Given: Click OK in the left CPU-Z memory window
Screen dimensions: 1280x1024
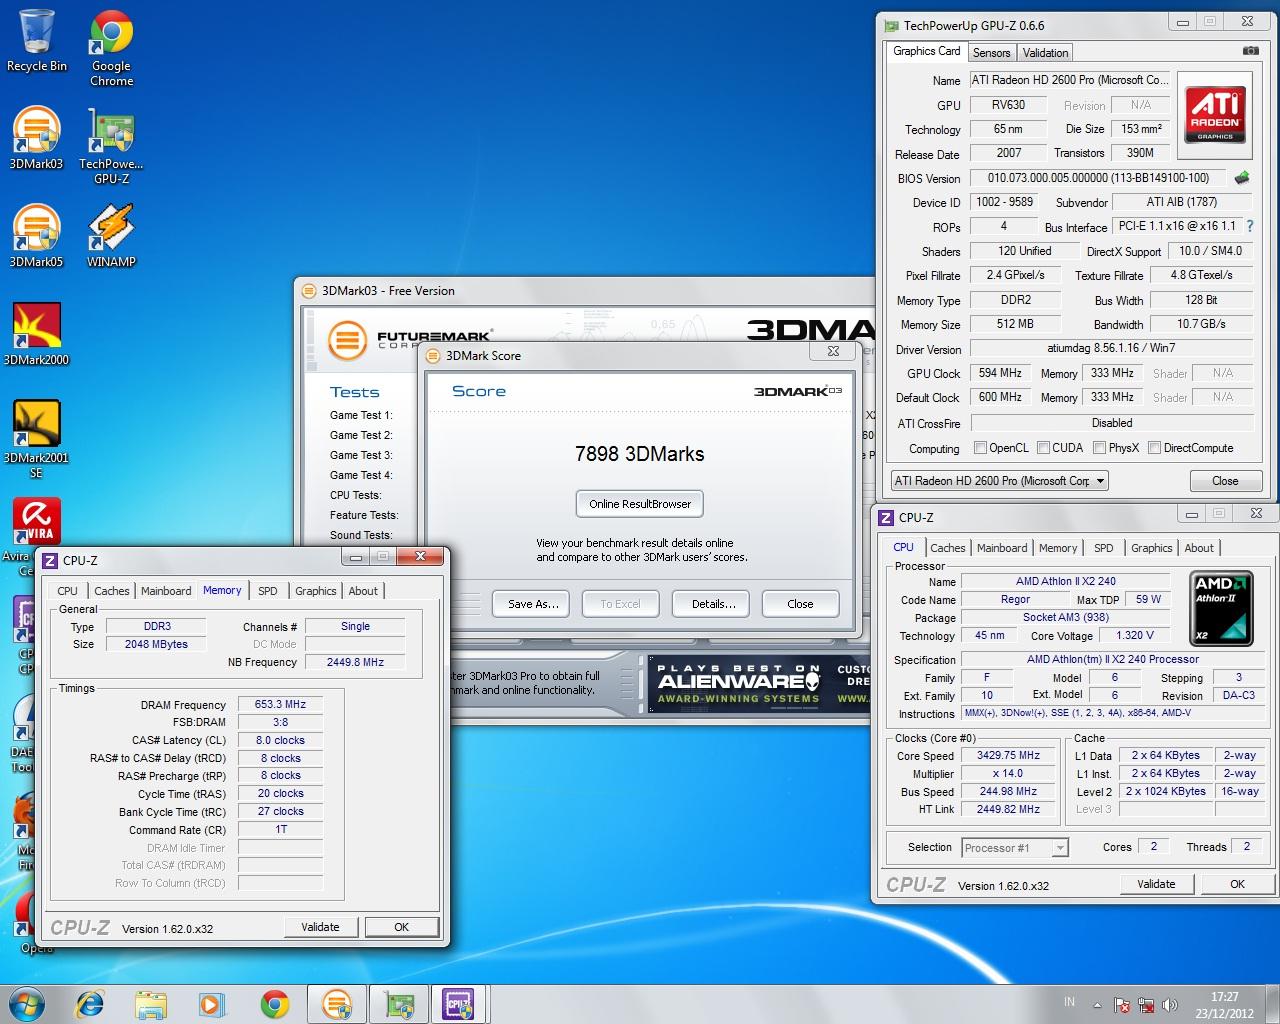Looking at the screenshot, I should [x=401, y=927].
